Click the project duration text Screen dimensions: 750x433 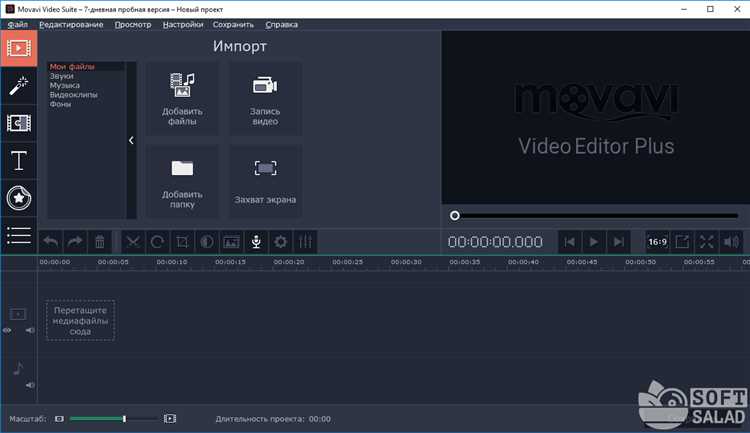click(273, 419)
